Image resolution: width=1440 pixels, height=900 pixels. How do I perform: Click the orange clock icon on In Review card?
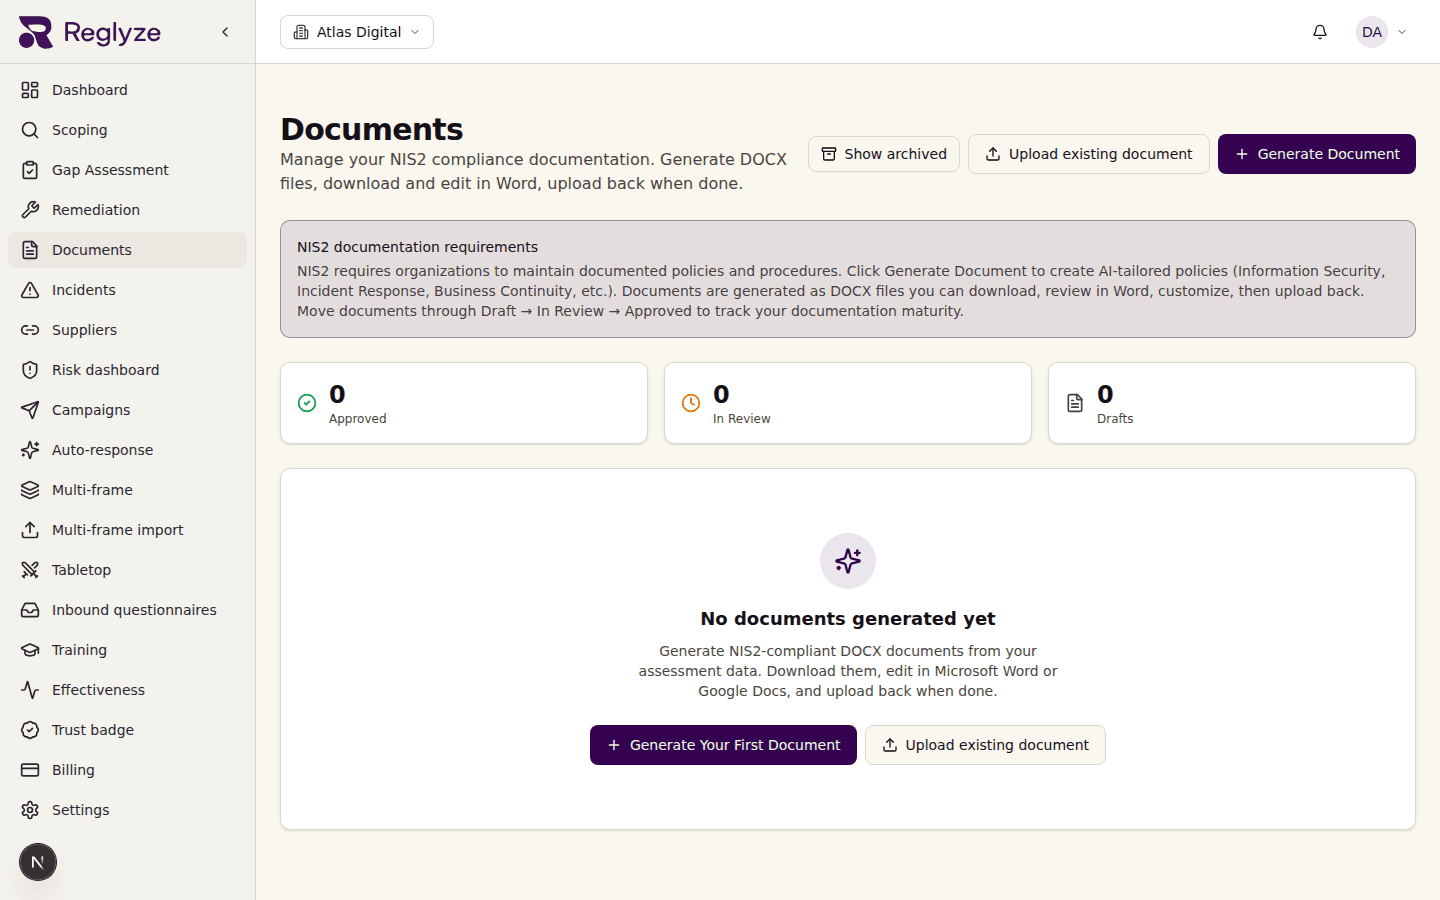click(x=691, y=403)
